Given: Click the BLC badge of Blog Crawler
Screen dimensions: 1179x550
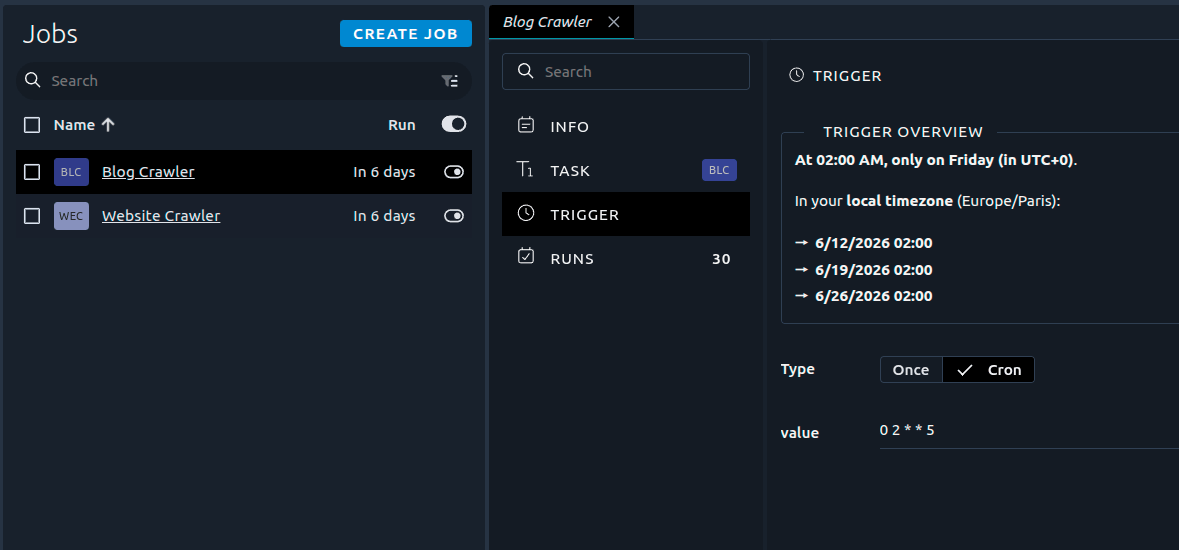Looking at the screenshot, I should coord(71,172).
